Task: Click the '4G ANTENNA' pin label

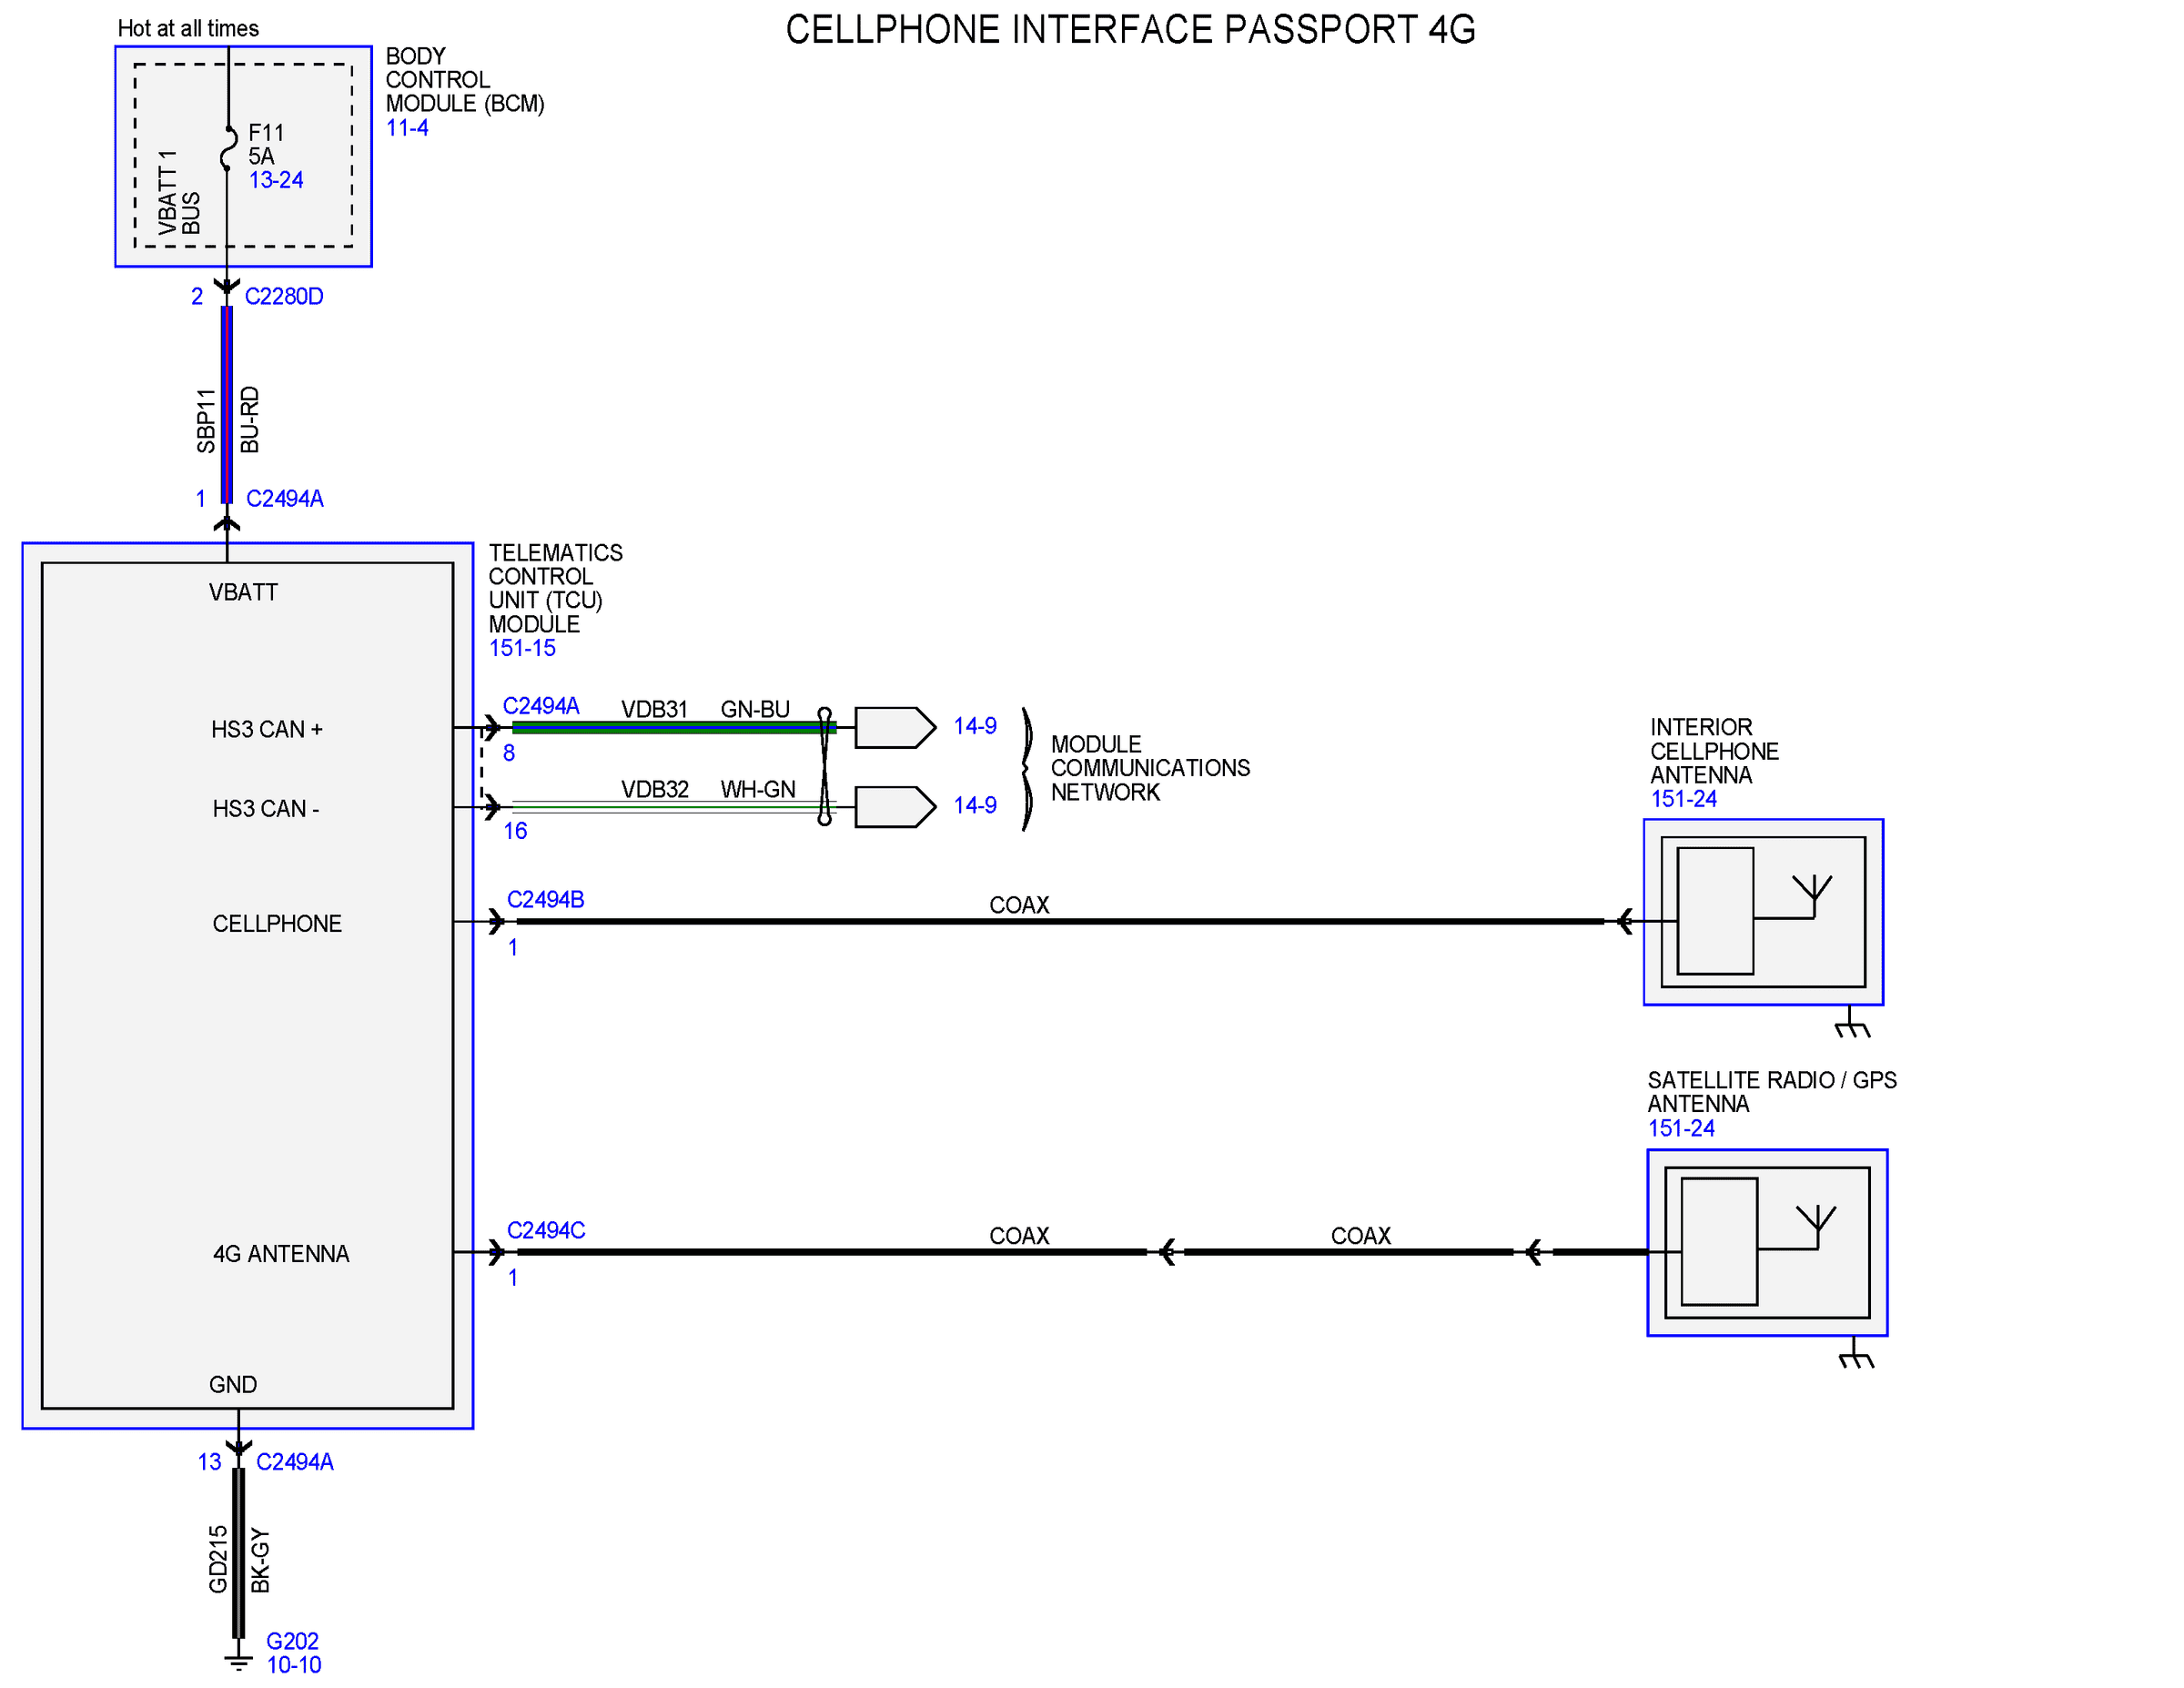Action: pos(281,1255)
